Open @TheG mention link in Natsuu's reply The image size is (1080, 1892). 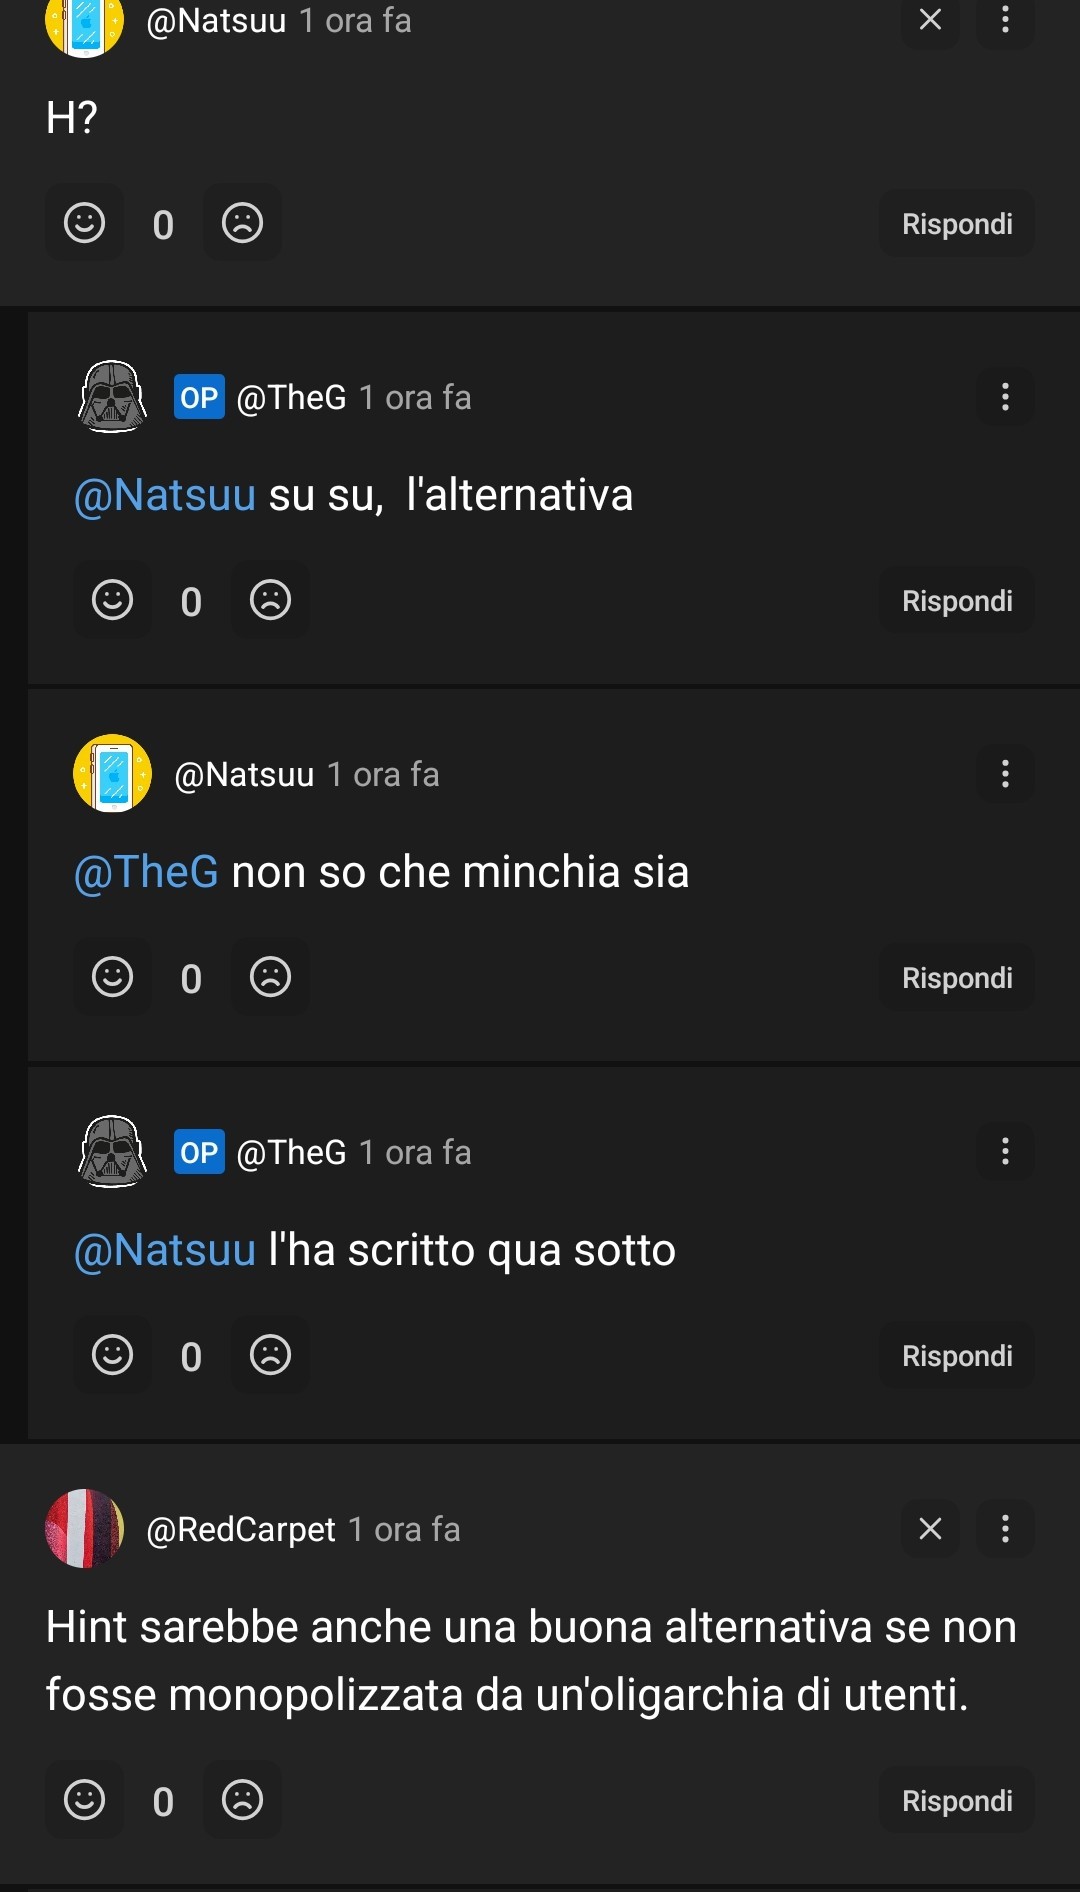[x=146, y=872]
